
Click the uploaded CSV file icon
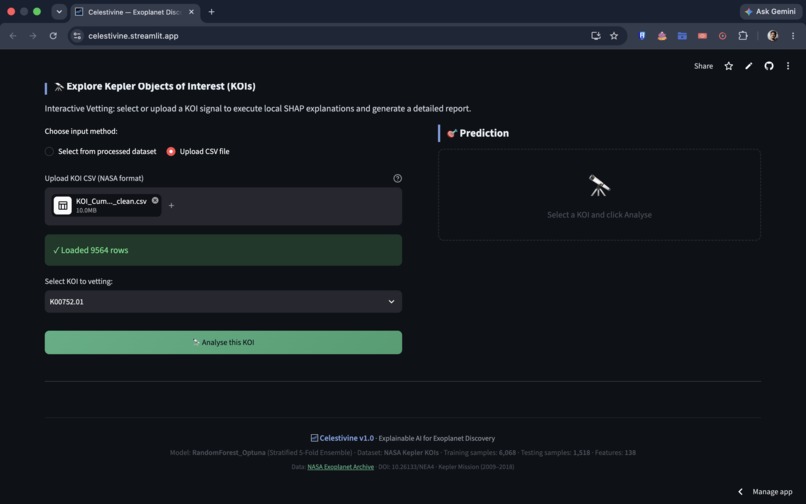(63, 206)
